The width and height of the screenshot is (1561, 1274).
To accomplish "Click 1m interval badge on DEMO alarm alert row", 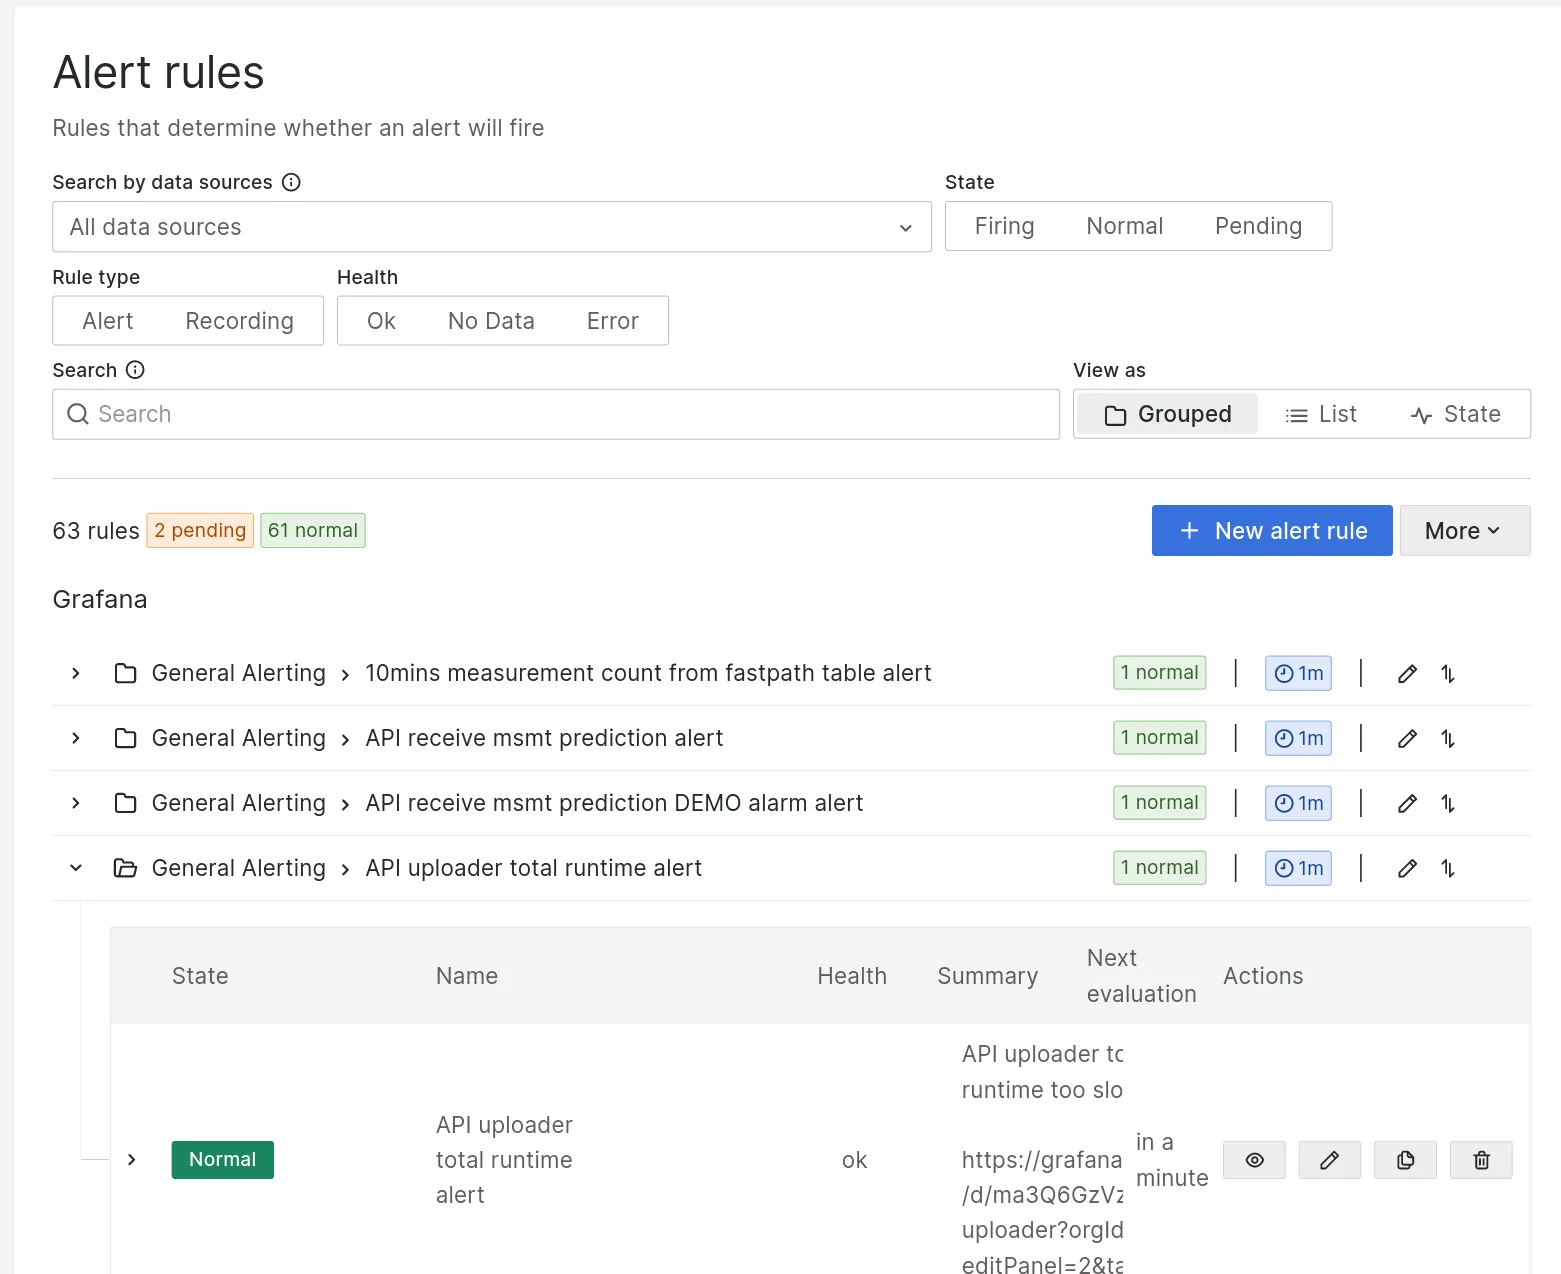I will (1298, 803).
